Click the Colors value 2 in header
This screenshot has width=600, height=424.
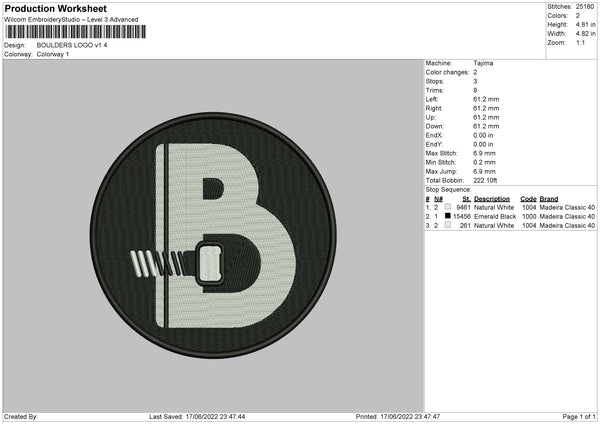[x=578, y=16]
